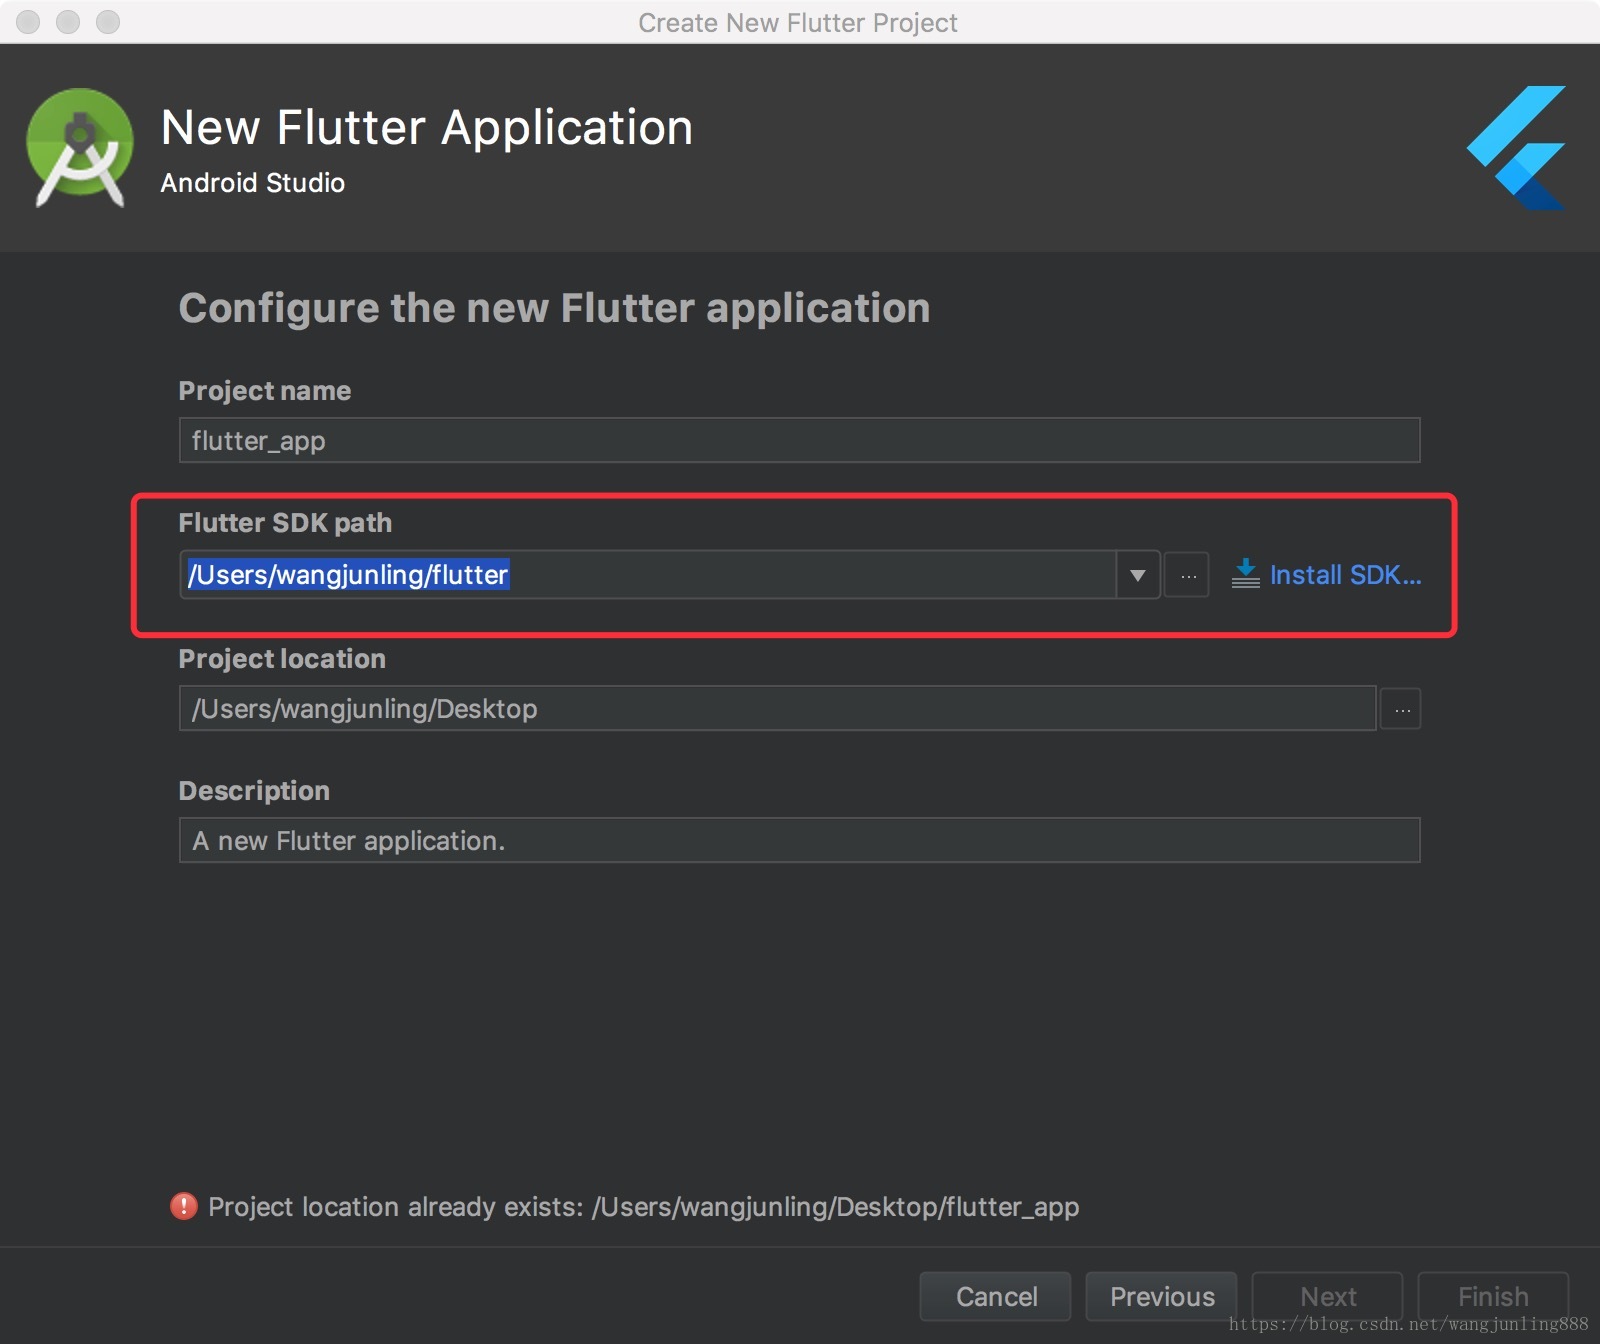Click the 'Configure the new Flutter application' heading
Screen dimensions: 1600x1344
click(554, 308)
